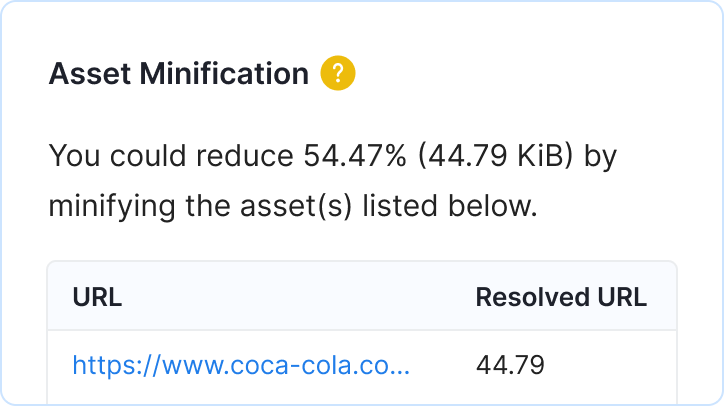Click the "https://" prefix of the coca-cola link
This screenshot has height=406, width=724.
(109, 365)
